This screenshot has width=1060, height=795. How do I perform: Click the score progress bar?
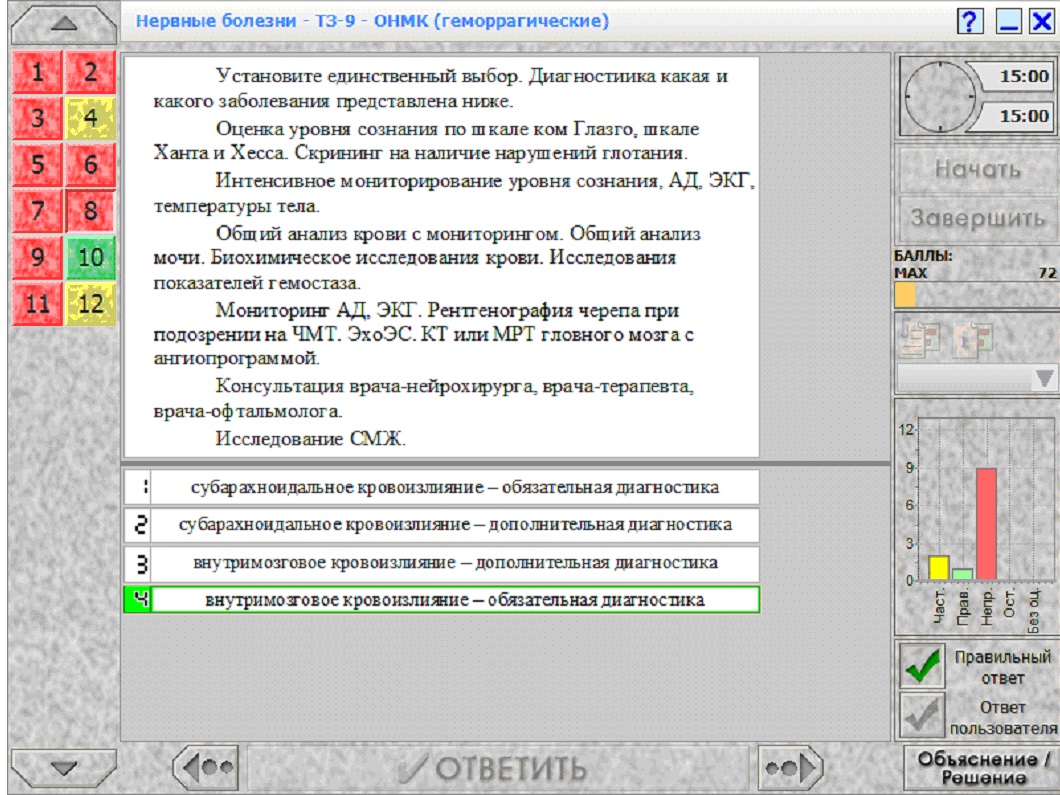pos(976,295)
